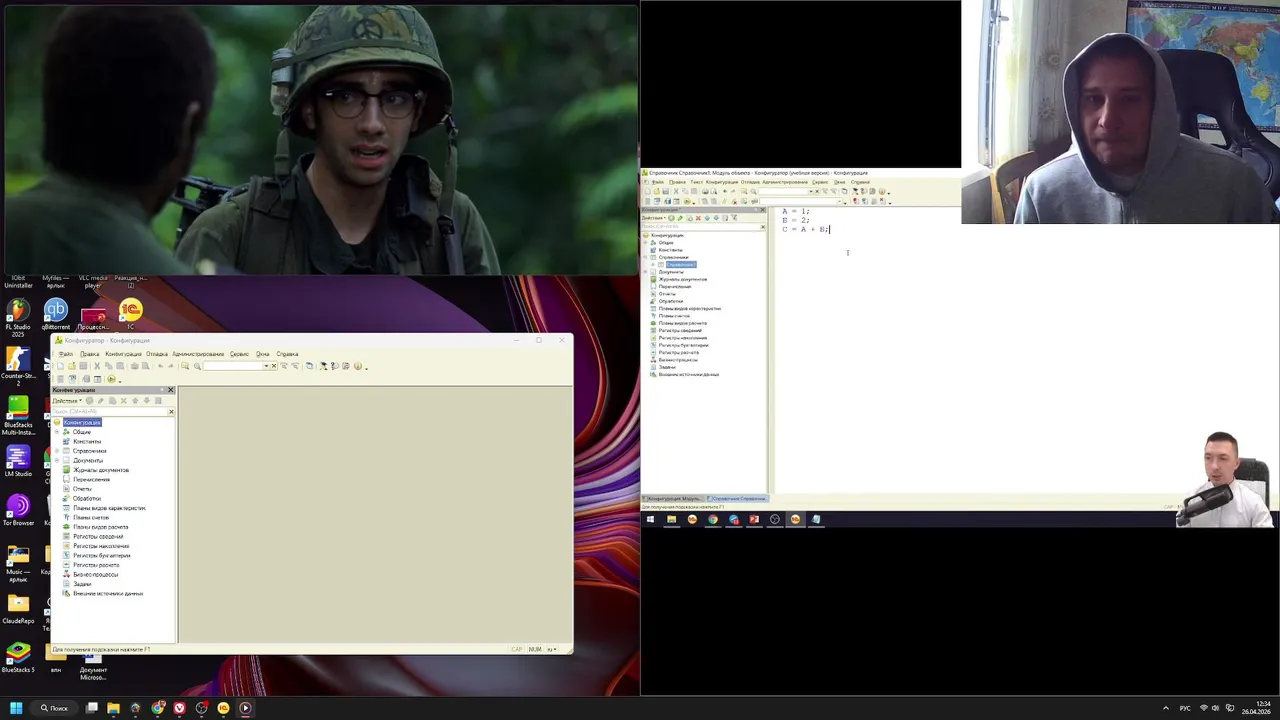Image resolution: width=1280 pixels, height=720 pixels.
Task: Open Google Chrome from the taskbar
Action: 158,708
